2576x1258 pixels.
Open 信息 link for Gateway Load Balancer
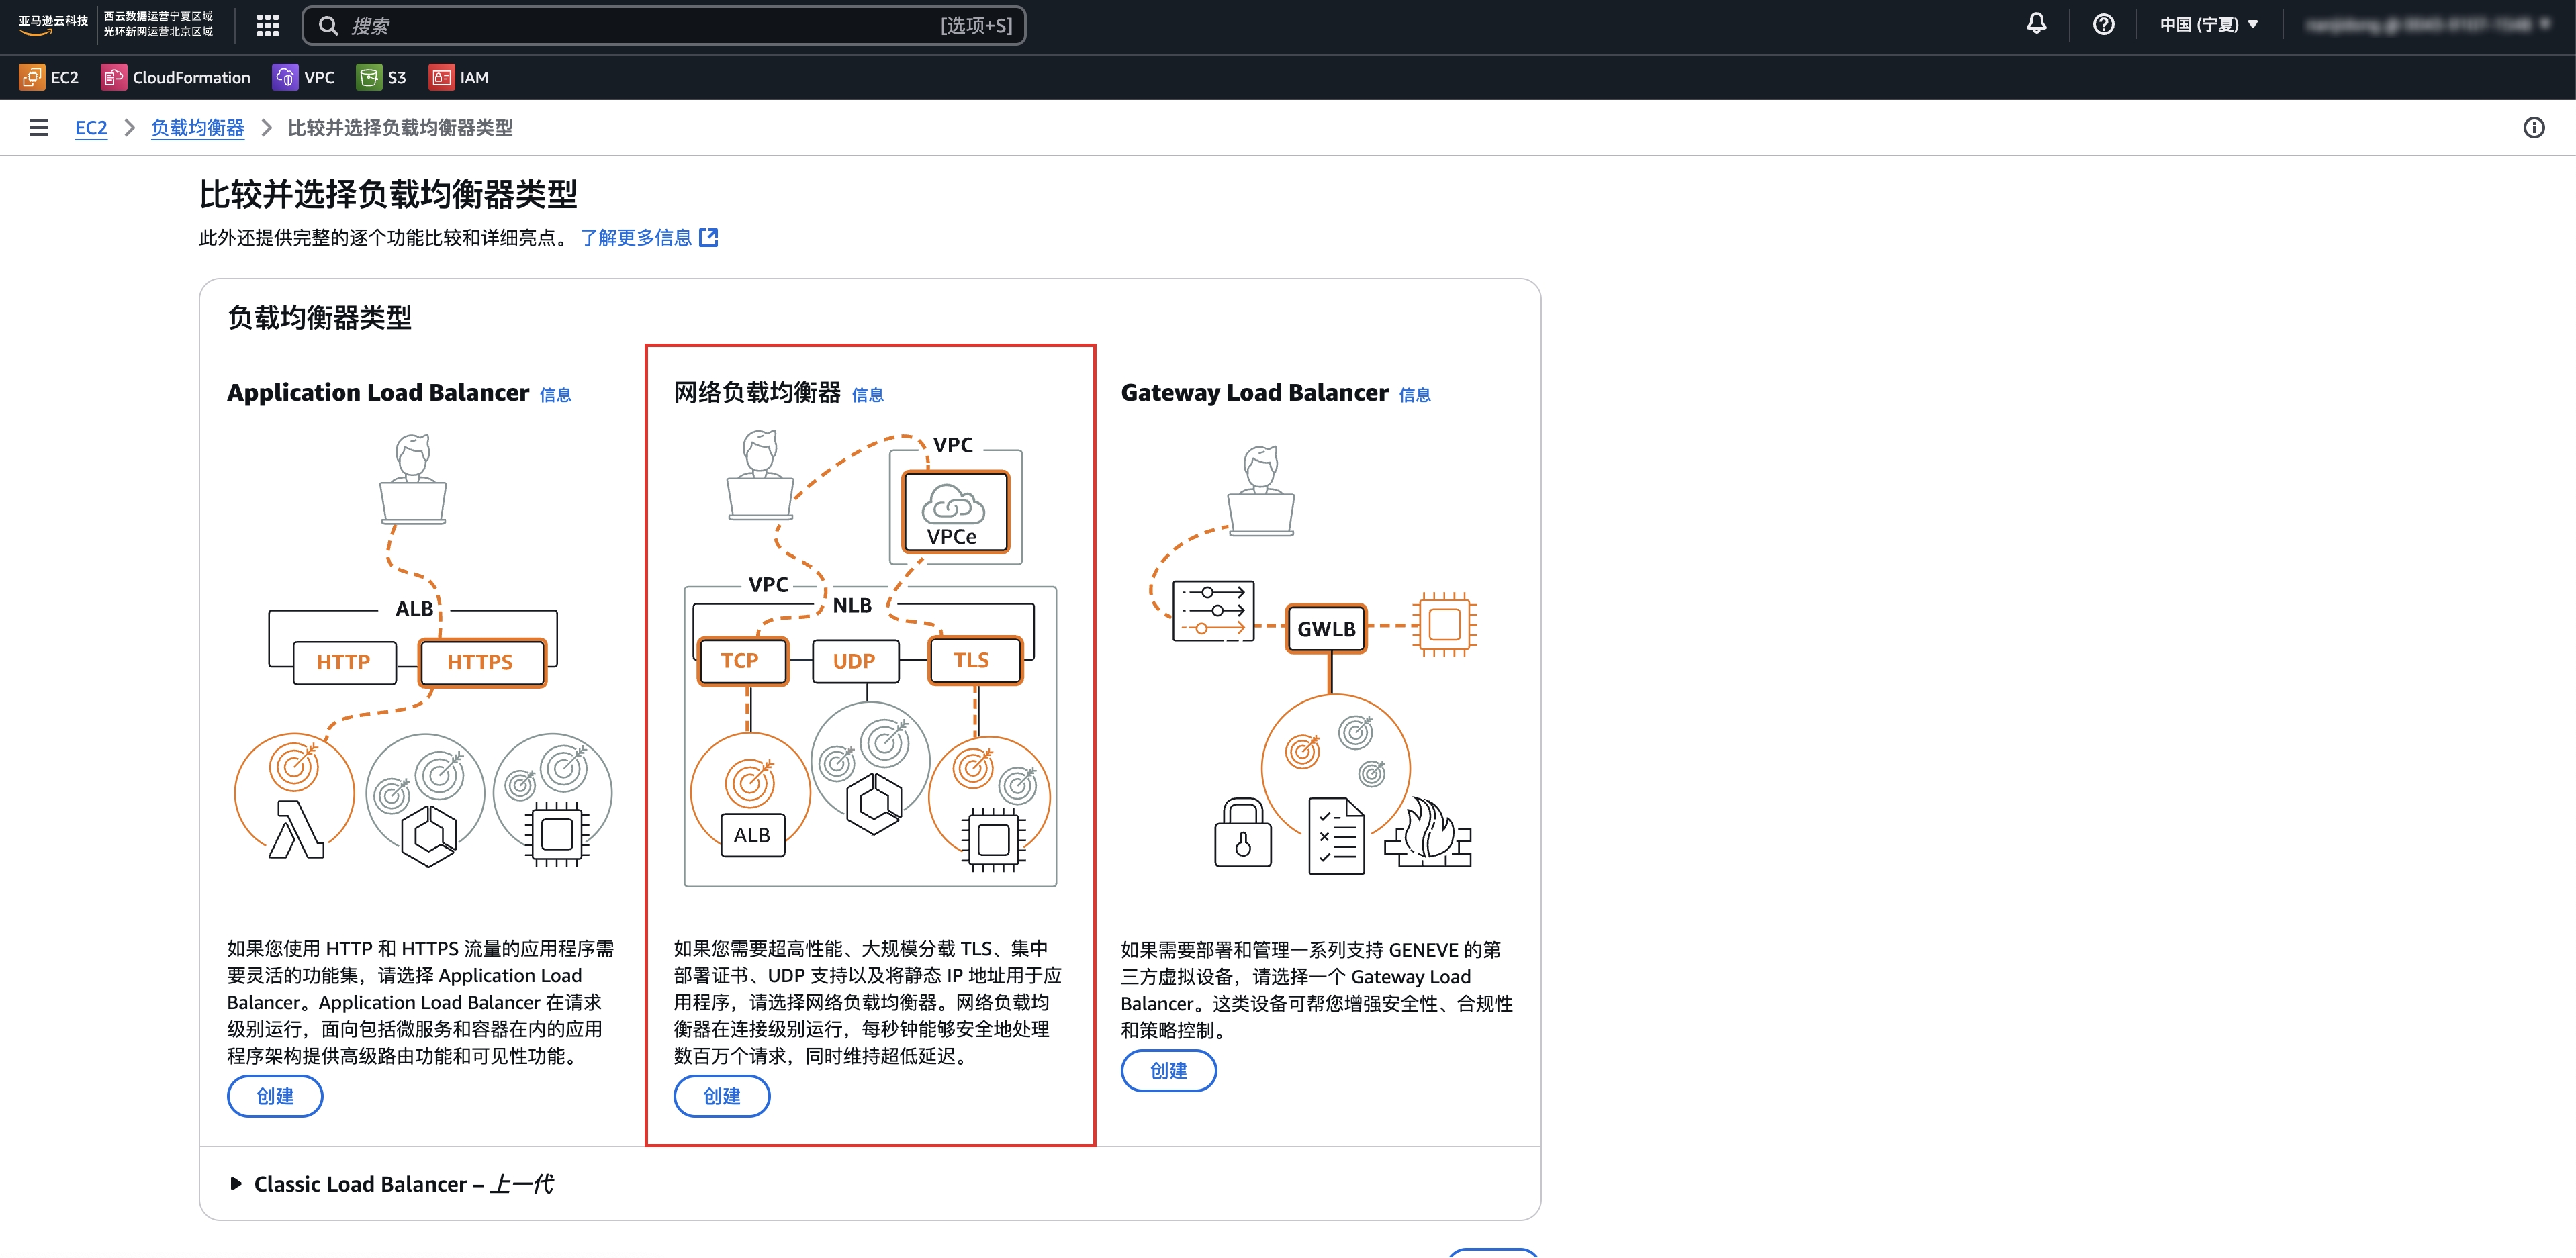(x=1415, y=396)
